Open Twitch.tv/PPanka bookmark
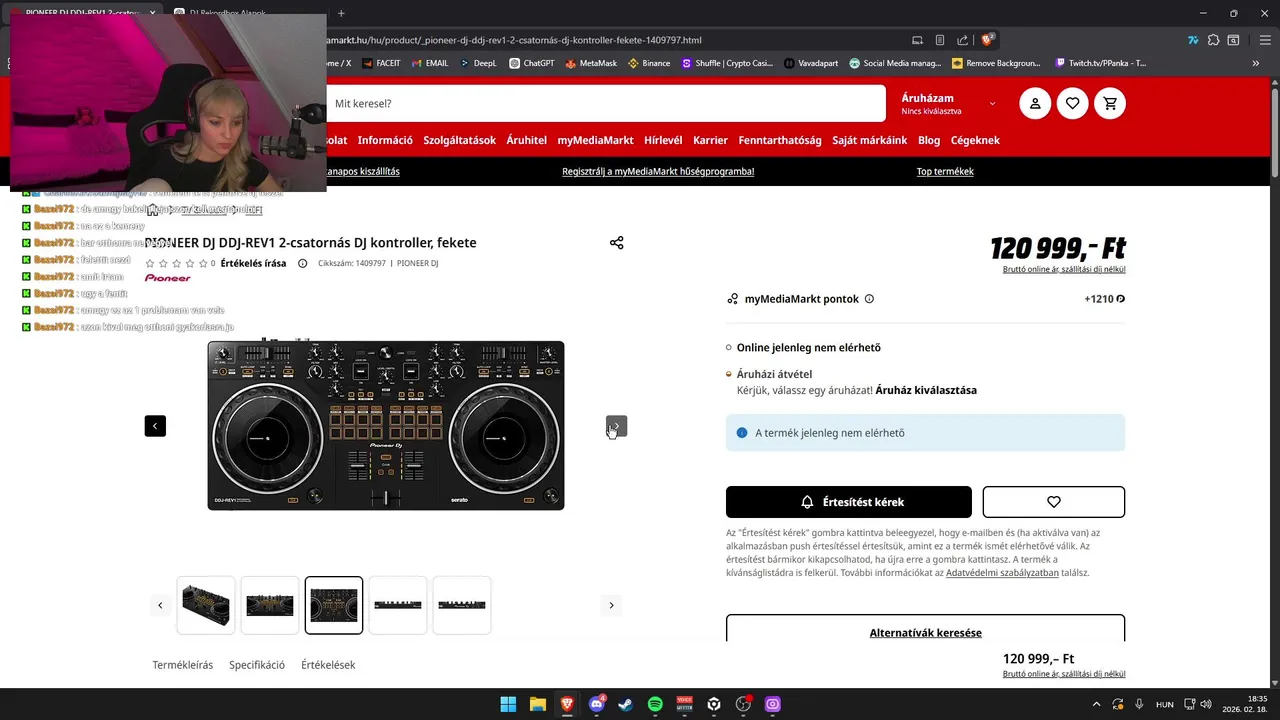Image resolution: width=1280 pixels, height=720 pixels. pos(1100,63)
